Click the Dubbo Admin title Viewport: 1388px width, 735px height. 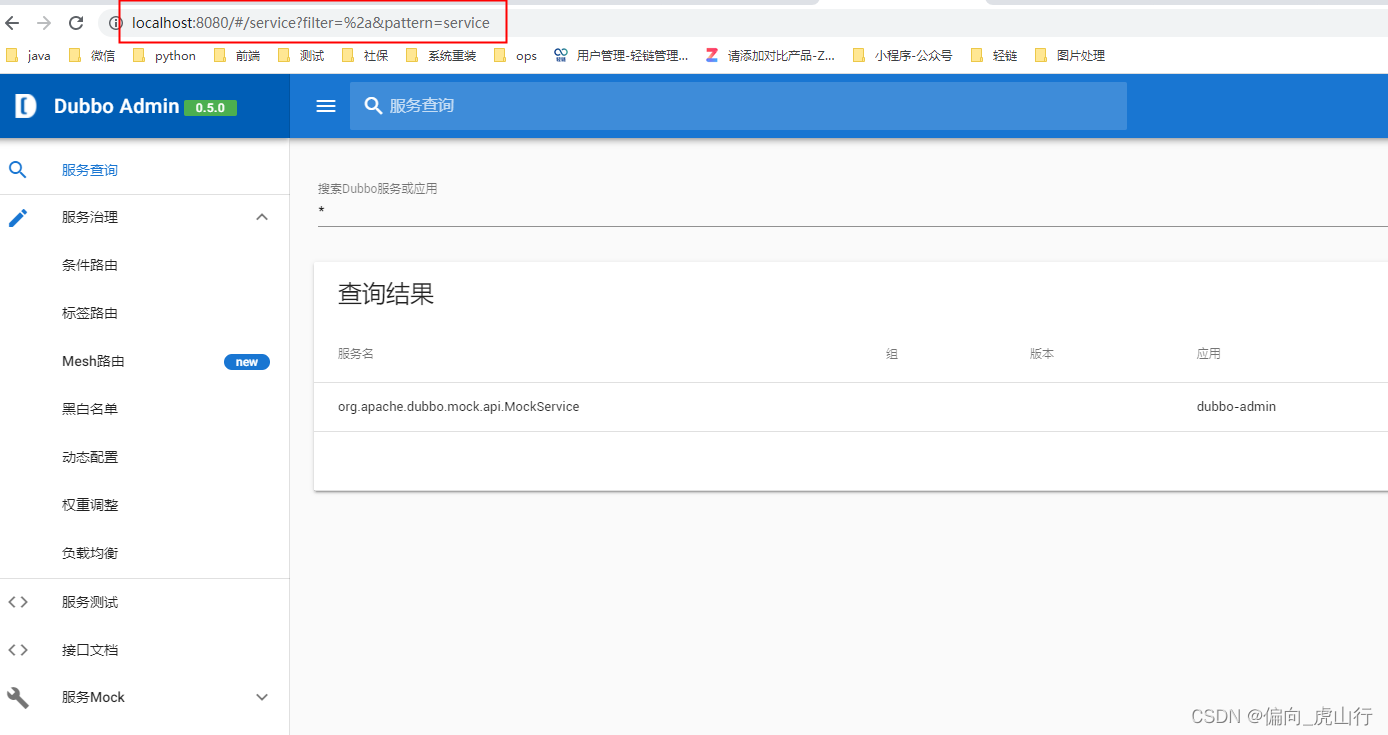[x=116, y=106]
